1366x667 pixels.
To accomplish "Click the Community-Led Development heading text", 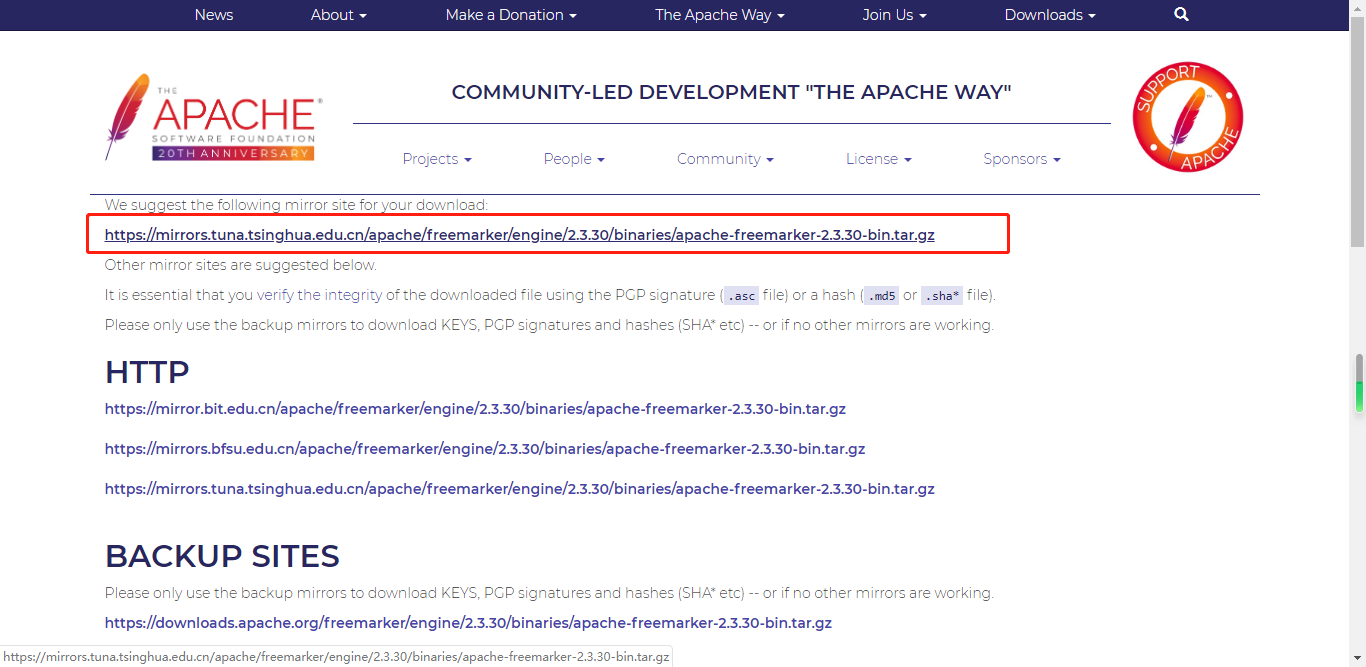I will 731,92.
